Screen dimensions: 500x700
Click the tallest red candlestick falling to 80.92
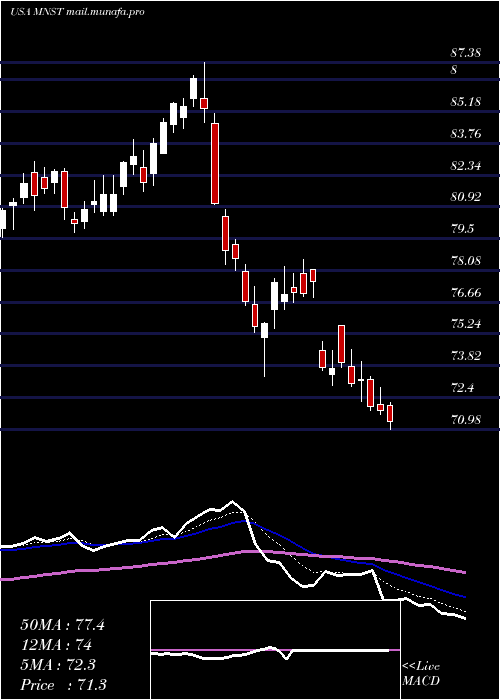click(x=215, y=163)
